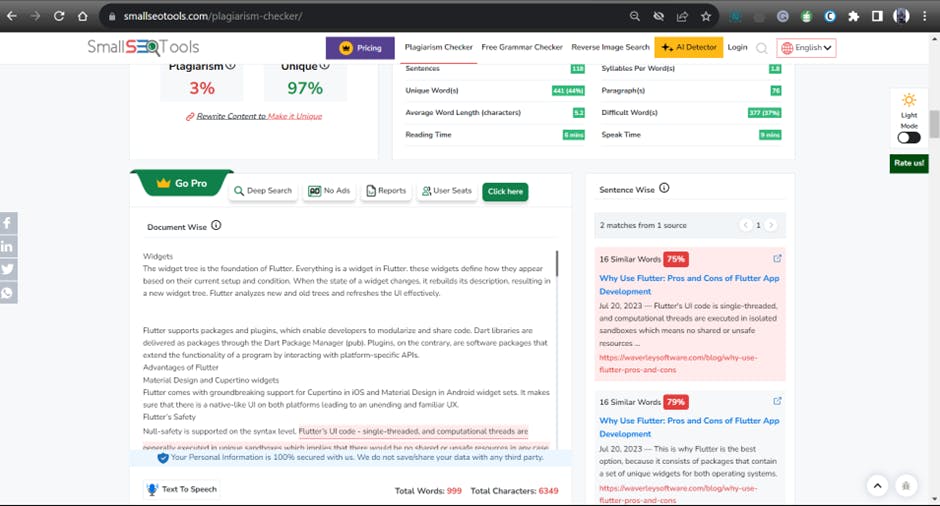The height and width of the screenshot is (506, 940).
Task: Open site search magnifier icon
Action: [x=761, y=48]
